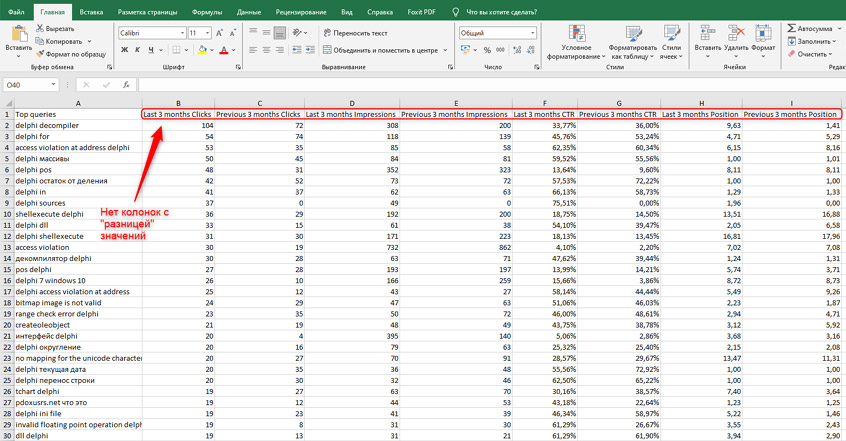Center cell text horizontally
The image size is (846, 441).
(266, 50)
